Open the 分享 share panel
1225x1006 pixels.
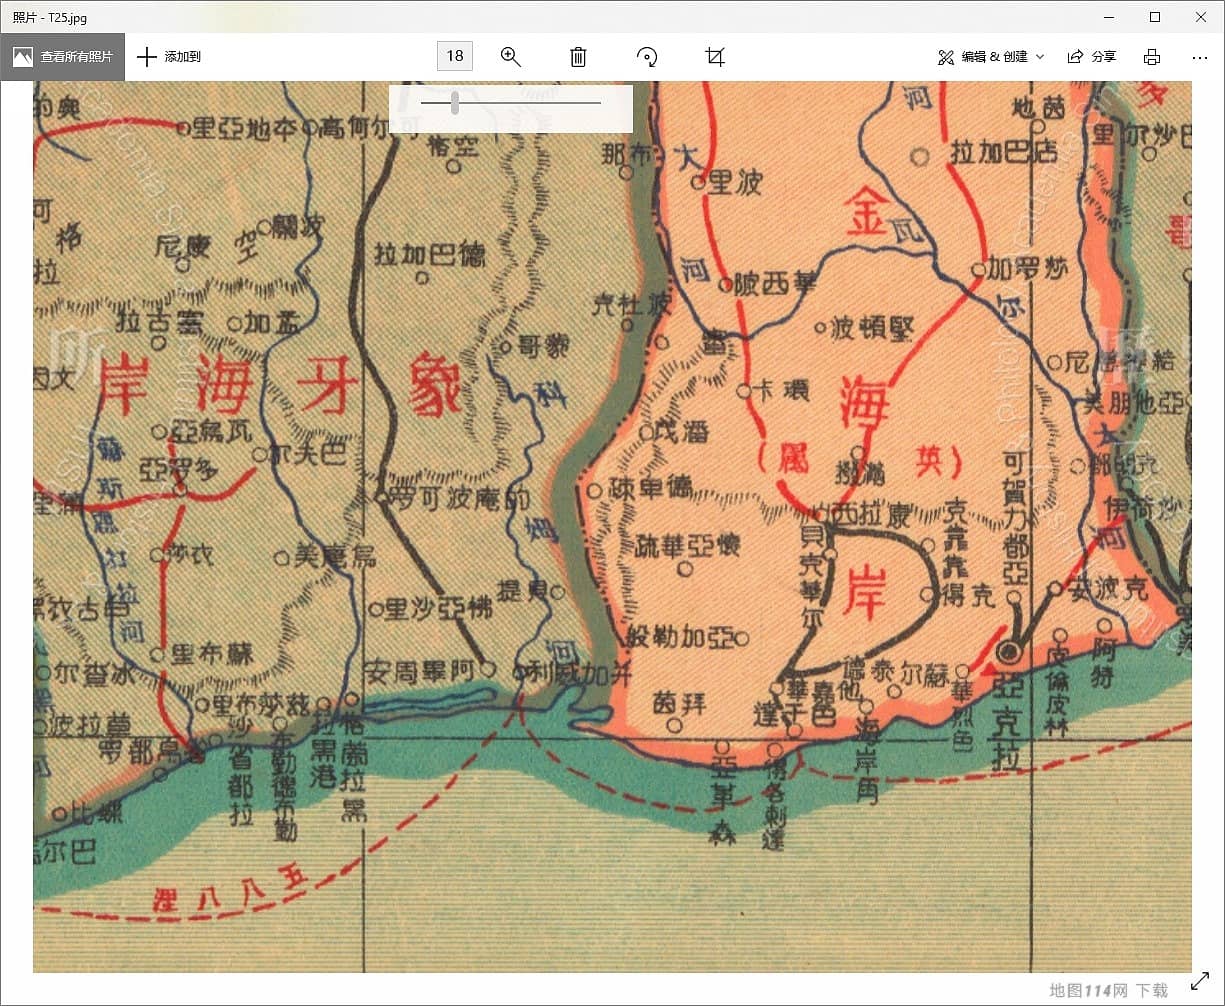1092,57
